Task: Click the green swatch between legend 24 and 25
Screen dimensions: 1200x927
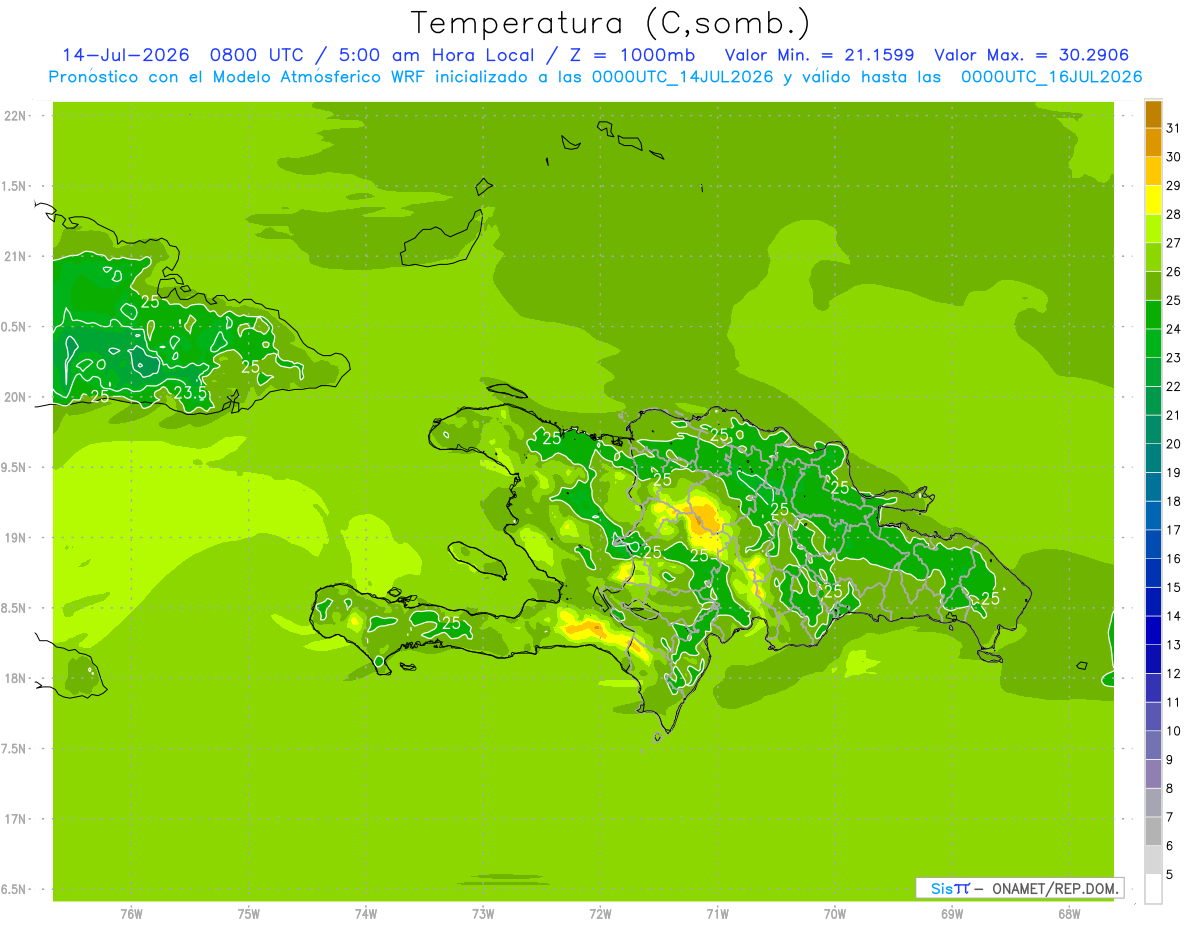Action: click(x=1153, y=315)
